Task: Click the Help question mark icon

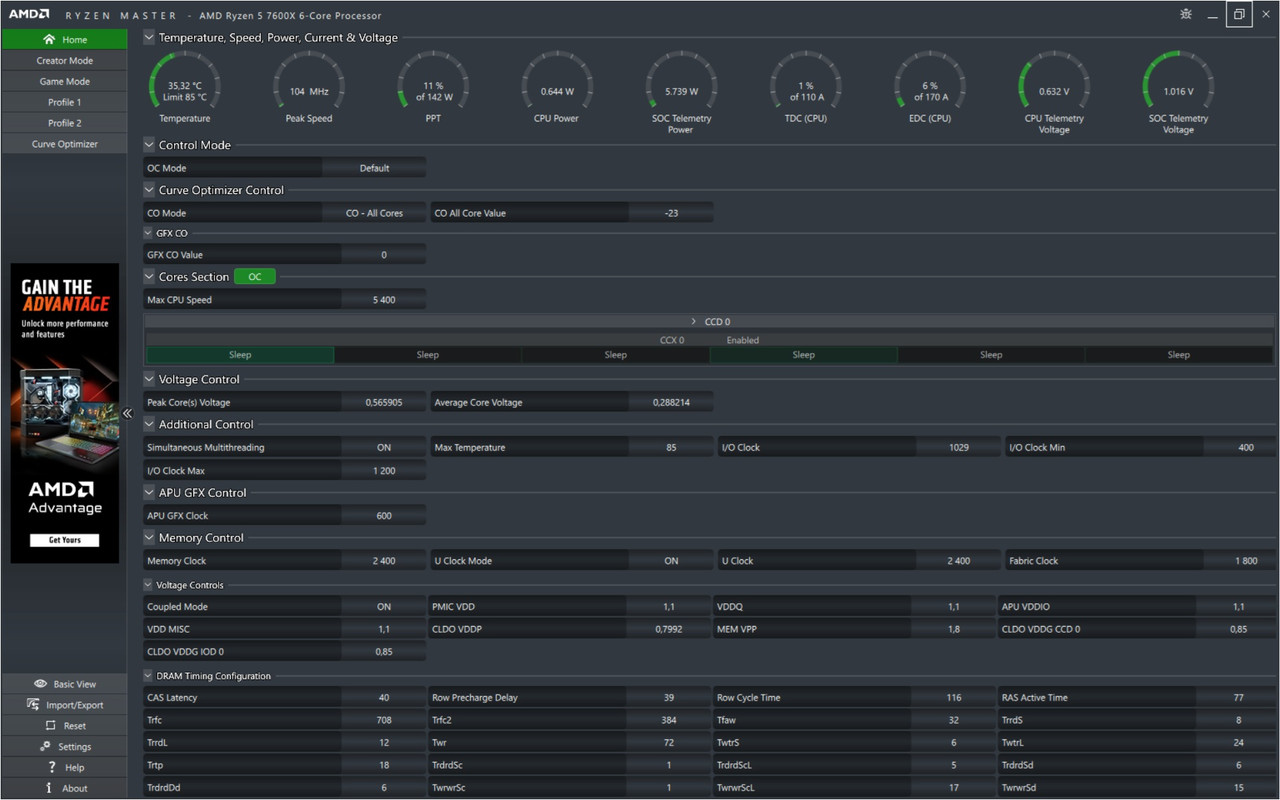Action: [52, 767]
